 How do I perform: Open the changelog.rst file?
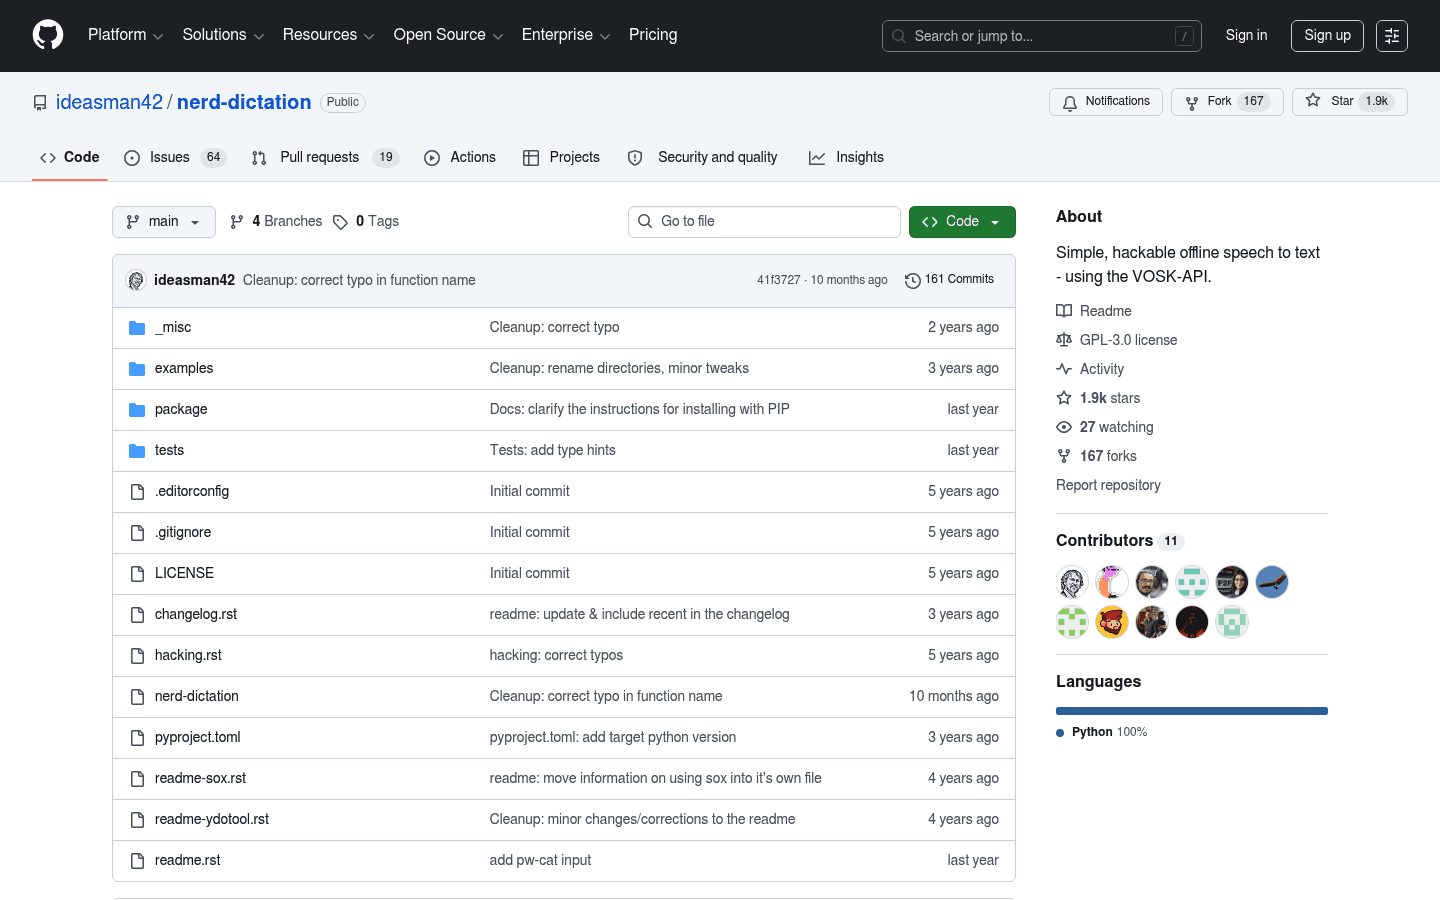coord(196,614)
